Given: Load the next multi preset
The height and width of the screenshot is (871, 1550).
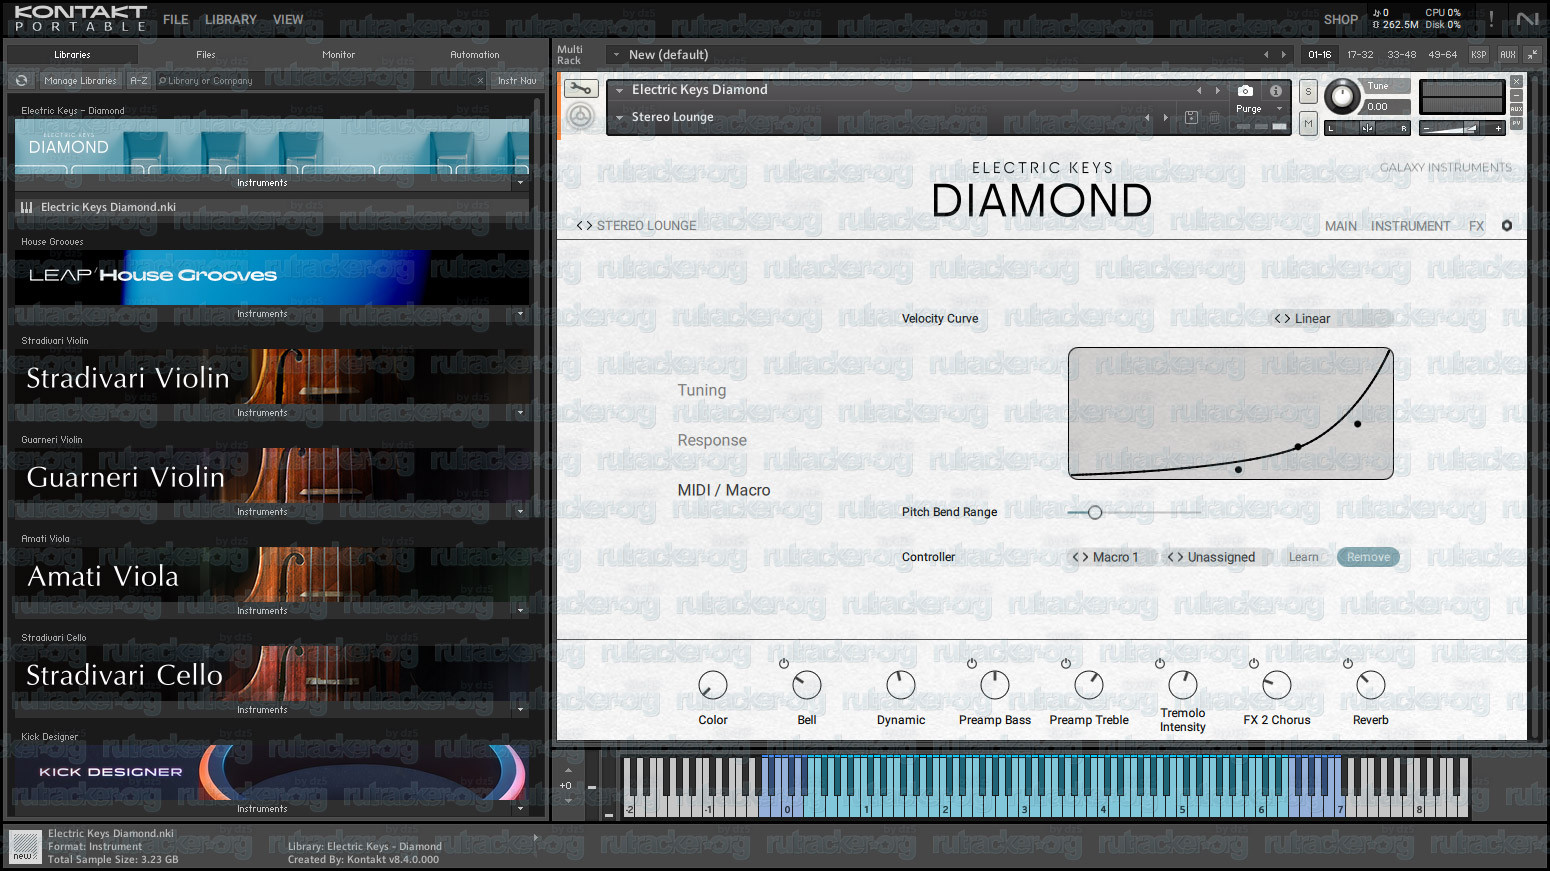Looking at the screenshot, I should (1284, 55).
